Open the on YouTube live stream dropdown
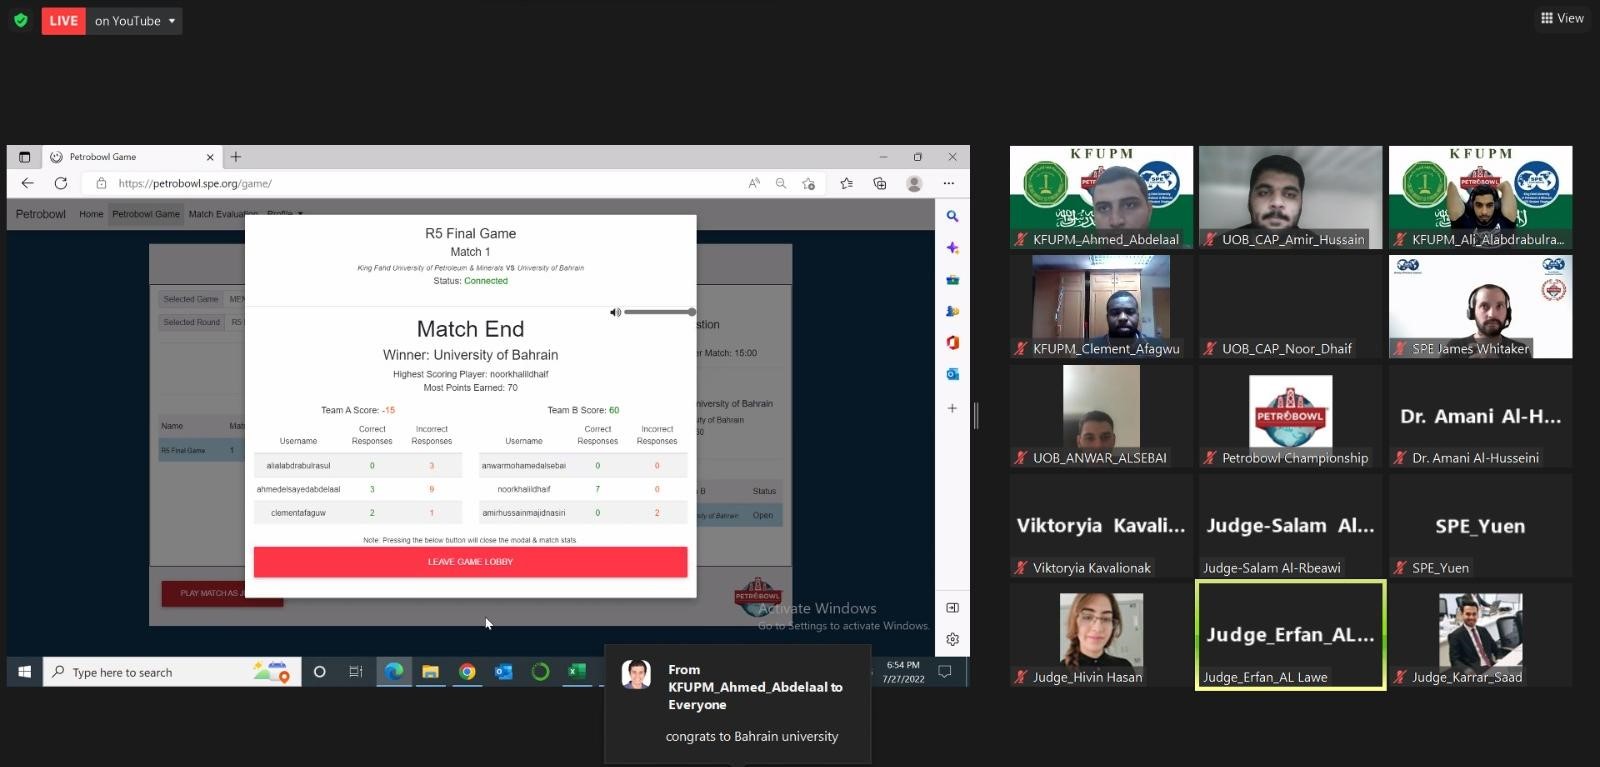1600x767 pixels. tap(135, 21)
